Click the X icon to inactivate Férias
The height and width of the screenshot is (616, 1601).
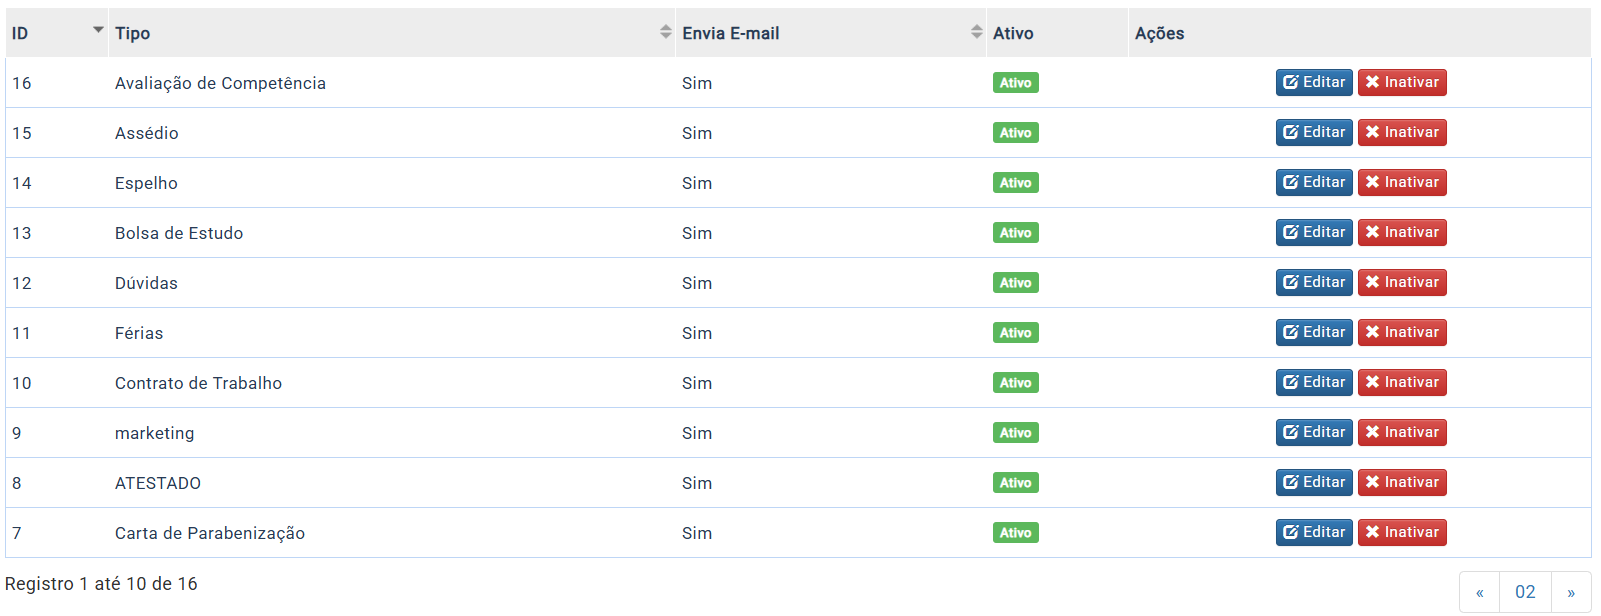pyautogui.click(x=1373, y=332)
